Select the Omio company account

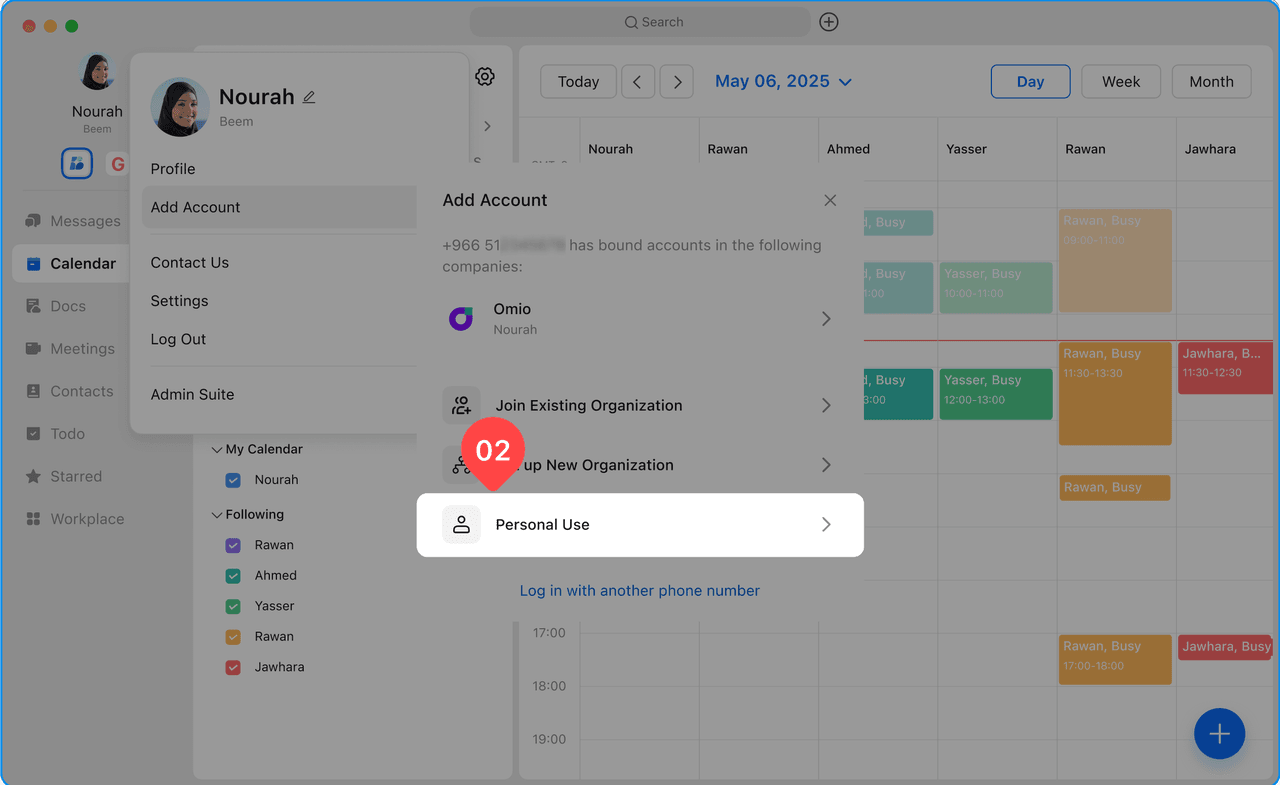click(640, 319)
